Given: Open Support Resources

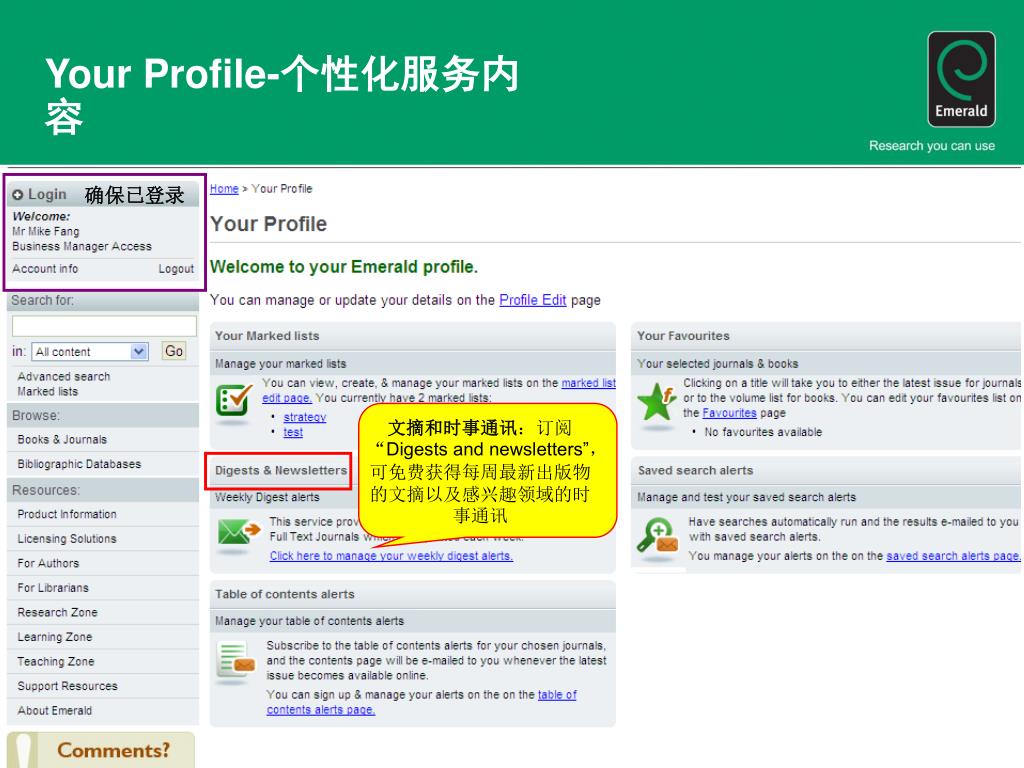Looking at the screenshot, I should pos(67,686).
